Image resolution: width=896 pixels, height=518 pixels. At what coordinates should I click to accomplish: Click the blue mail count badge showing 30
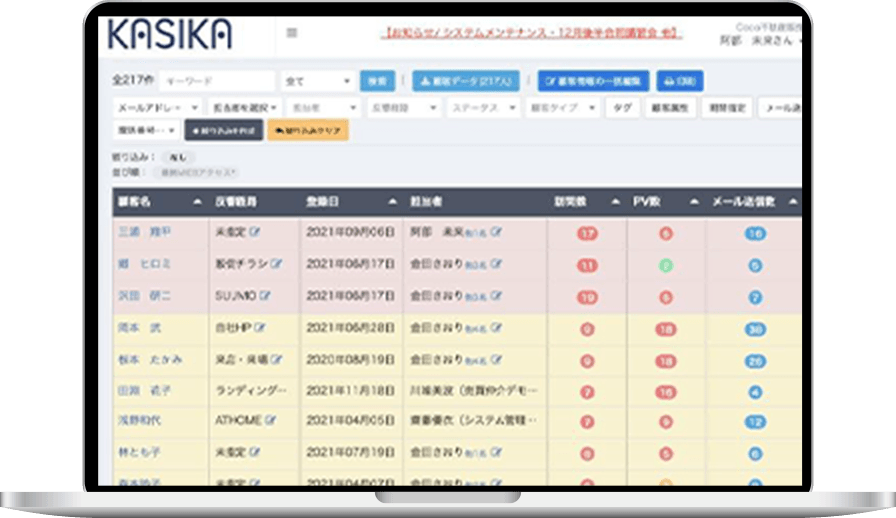pyautogui.click(x=755, y=329)
